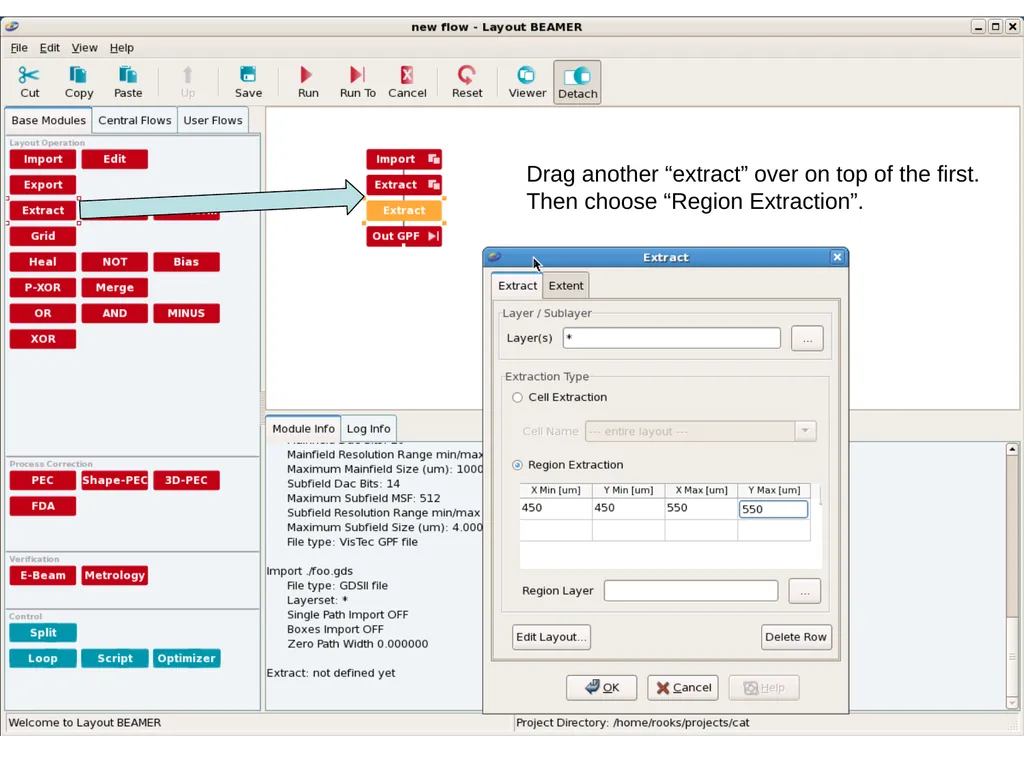Open the Help menu
The width and height of the screenshot is (1024, 768).
pyautogui.click(x=121, y=48)
